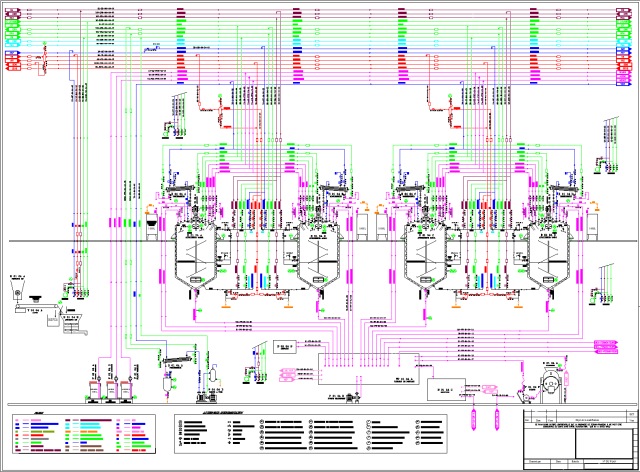640x472 pixels.
Task: Select the color-coded line legend box
Action: click(x=84, y=434)
